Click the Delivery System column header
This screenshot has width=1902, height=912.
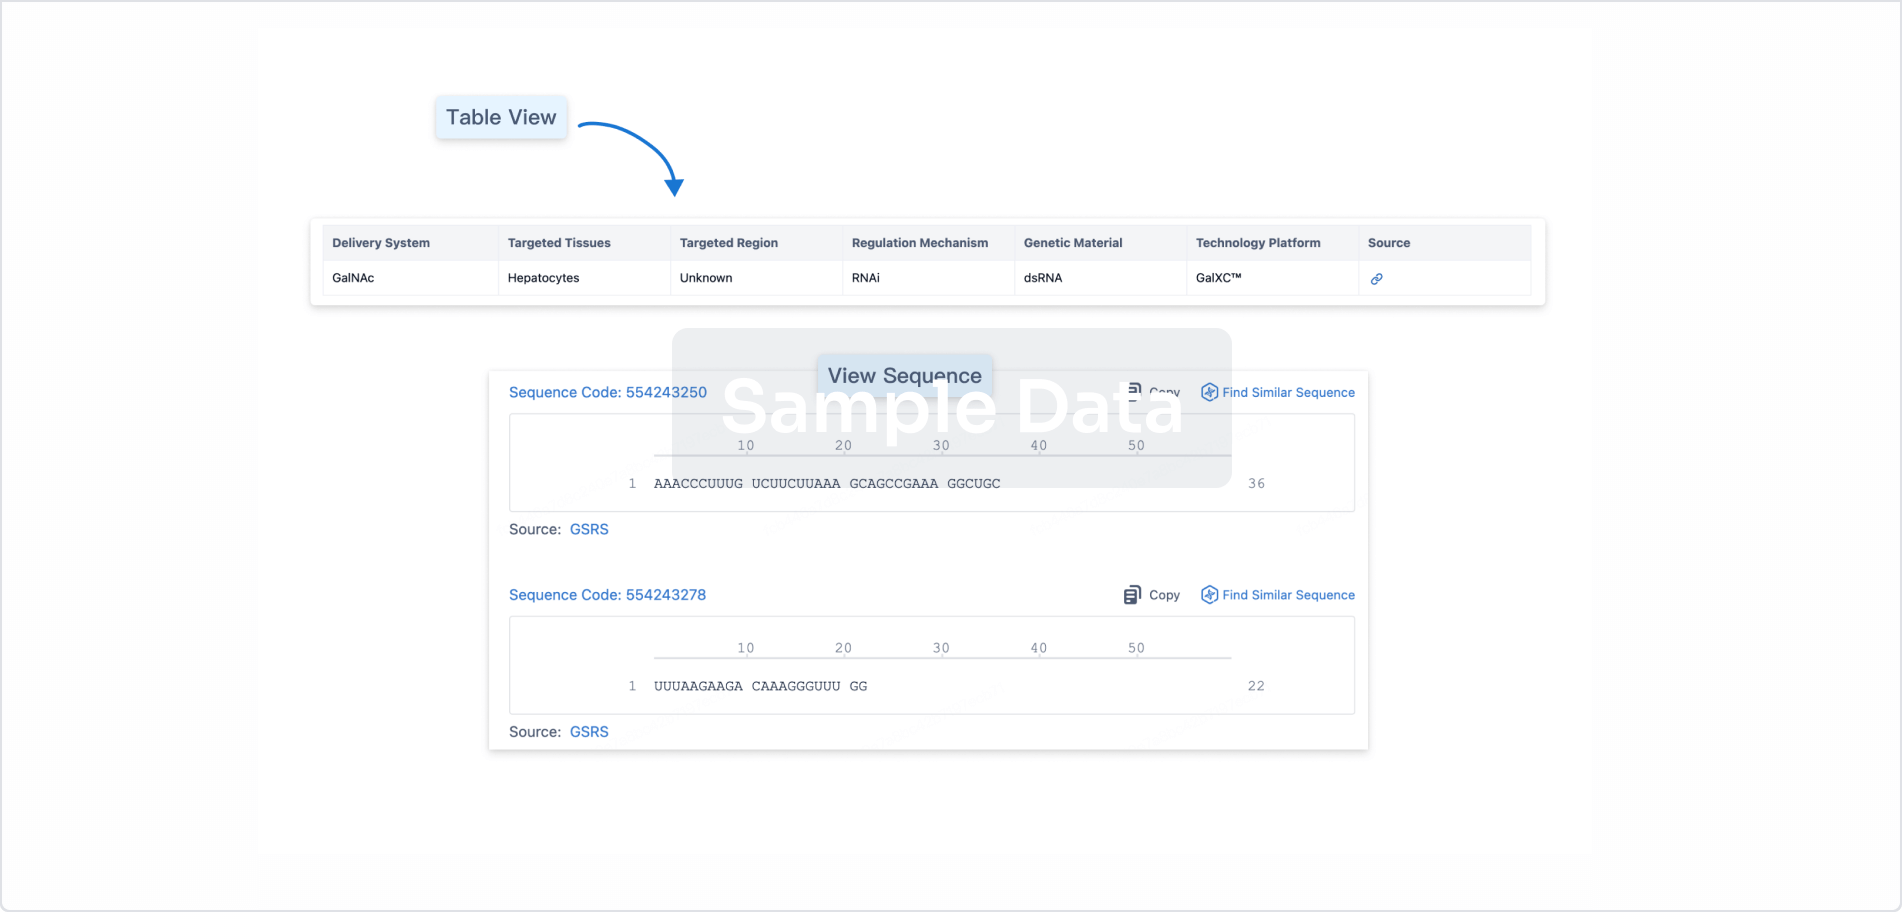click(x=381, y=242)
